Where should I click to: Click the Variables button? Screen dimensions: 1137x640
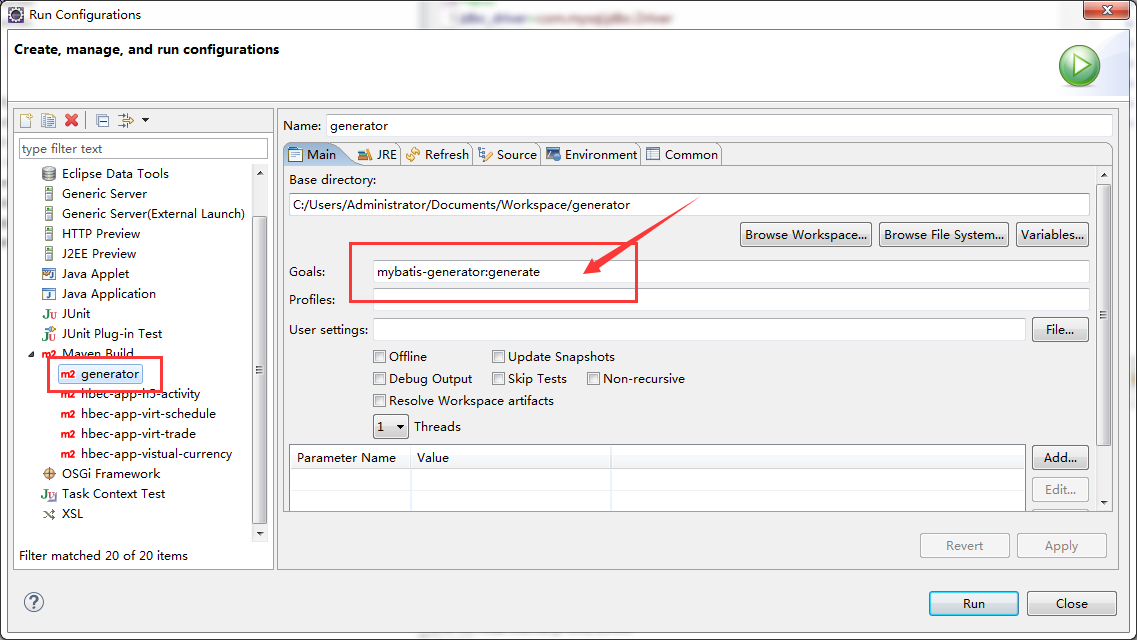[1052, 235]
